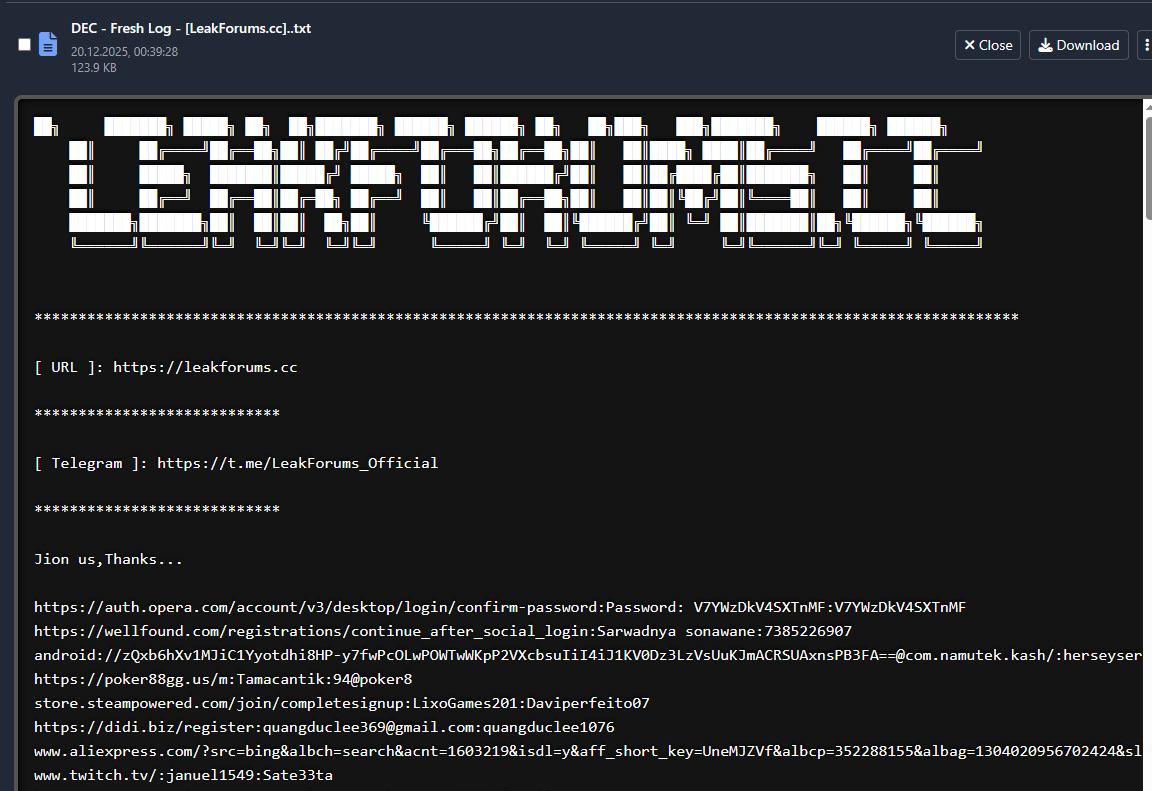1152x791 pixels.
Task: Close the file preview
Action: [x=987, y=45]
